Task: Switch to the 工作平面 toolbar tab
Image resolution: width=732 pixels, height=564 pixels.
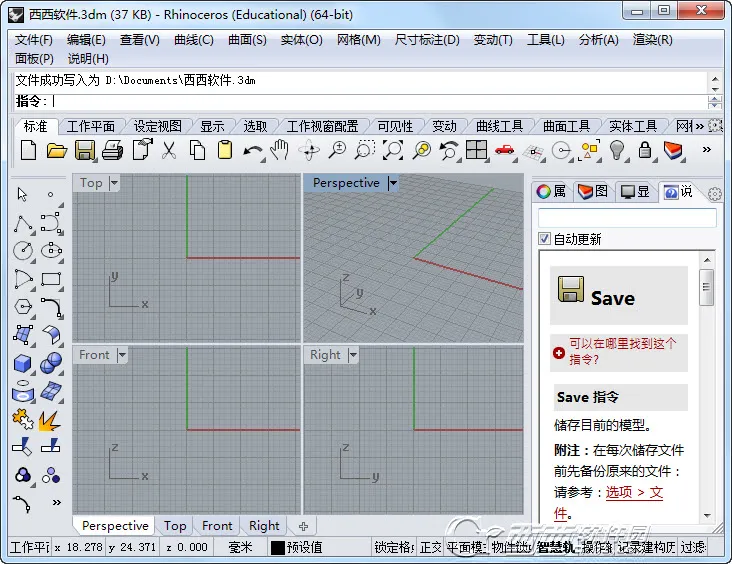Action: (x=91, y=126)
